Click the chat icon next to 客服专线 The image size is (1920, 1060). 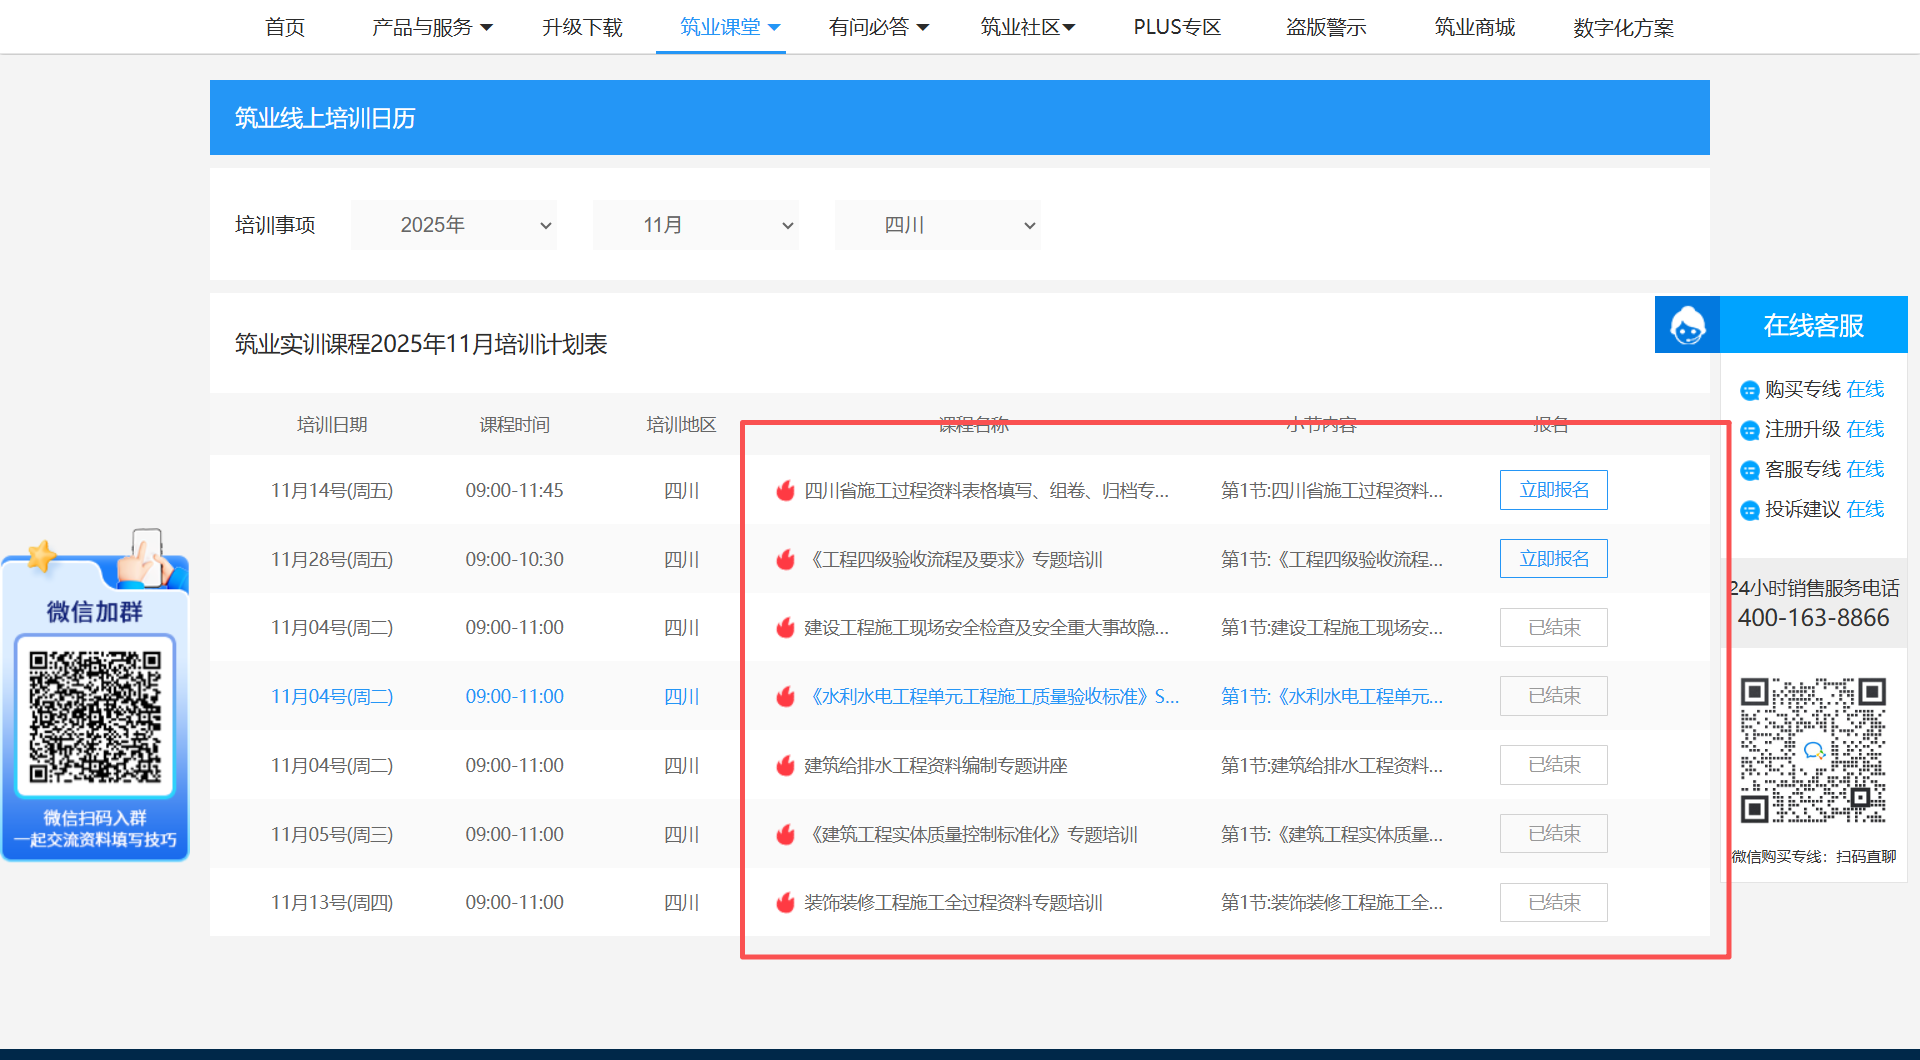(x=1749, y=470)
